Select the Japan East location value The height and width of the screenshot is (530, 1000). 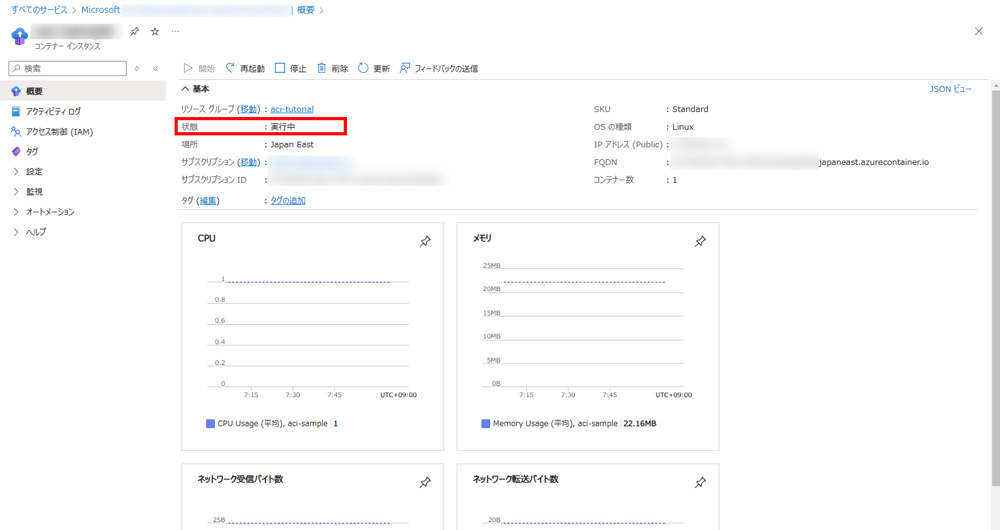click(x=292, y=144)
